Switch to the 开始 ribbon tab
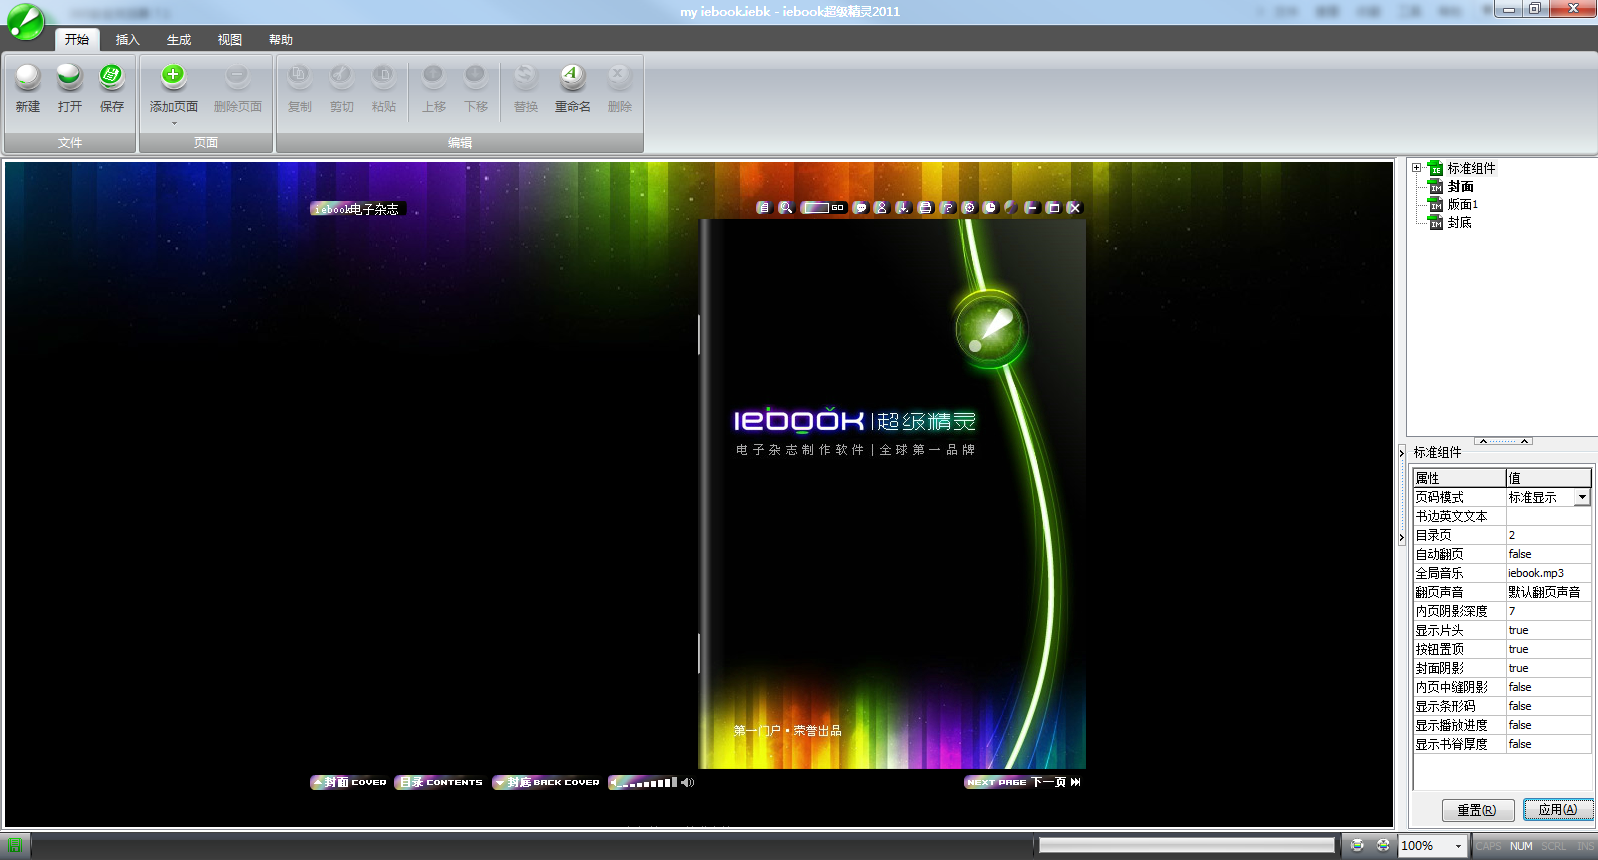The height and width of the screenshot is (860, 1598). pyautogui.click(x=77, y=40)
